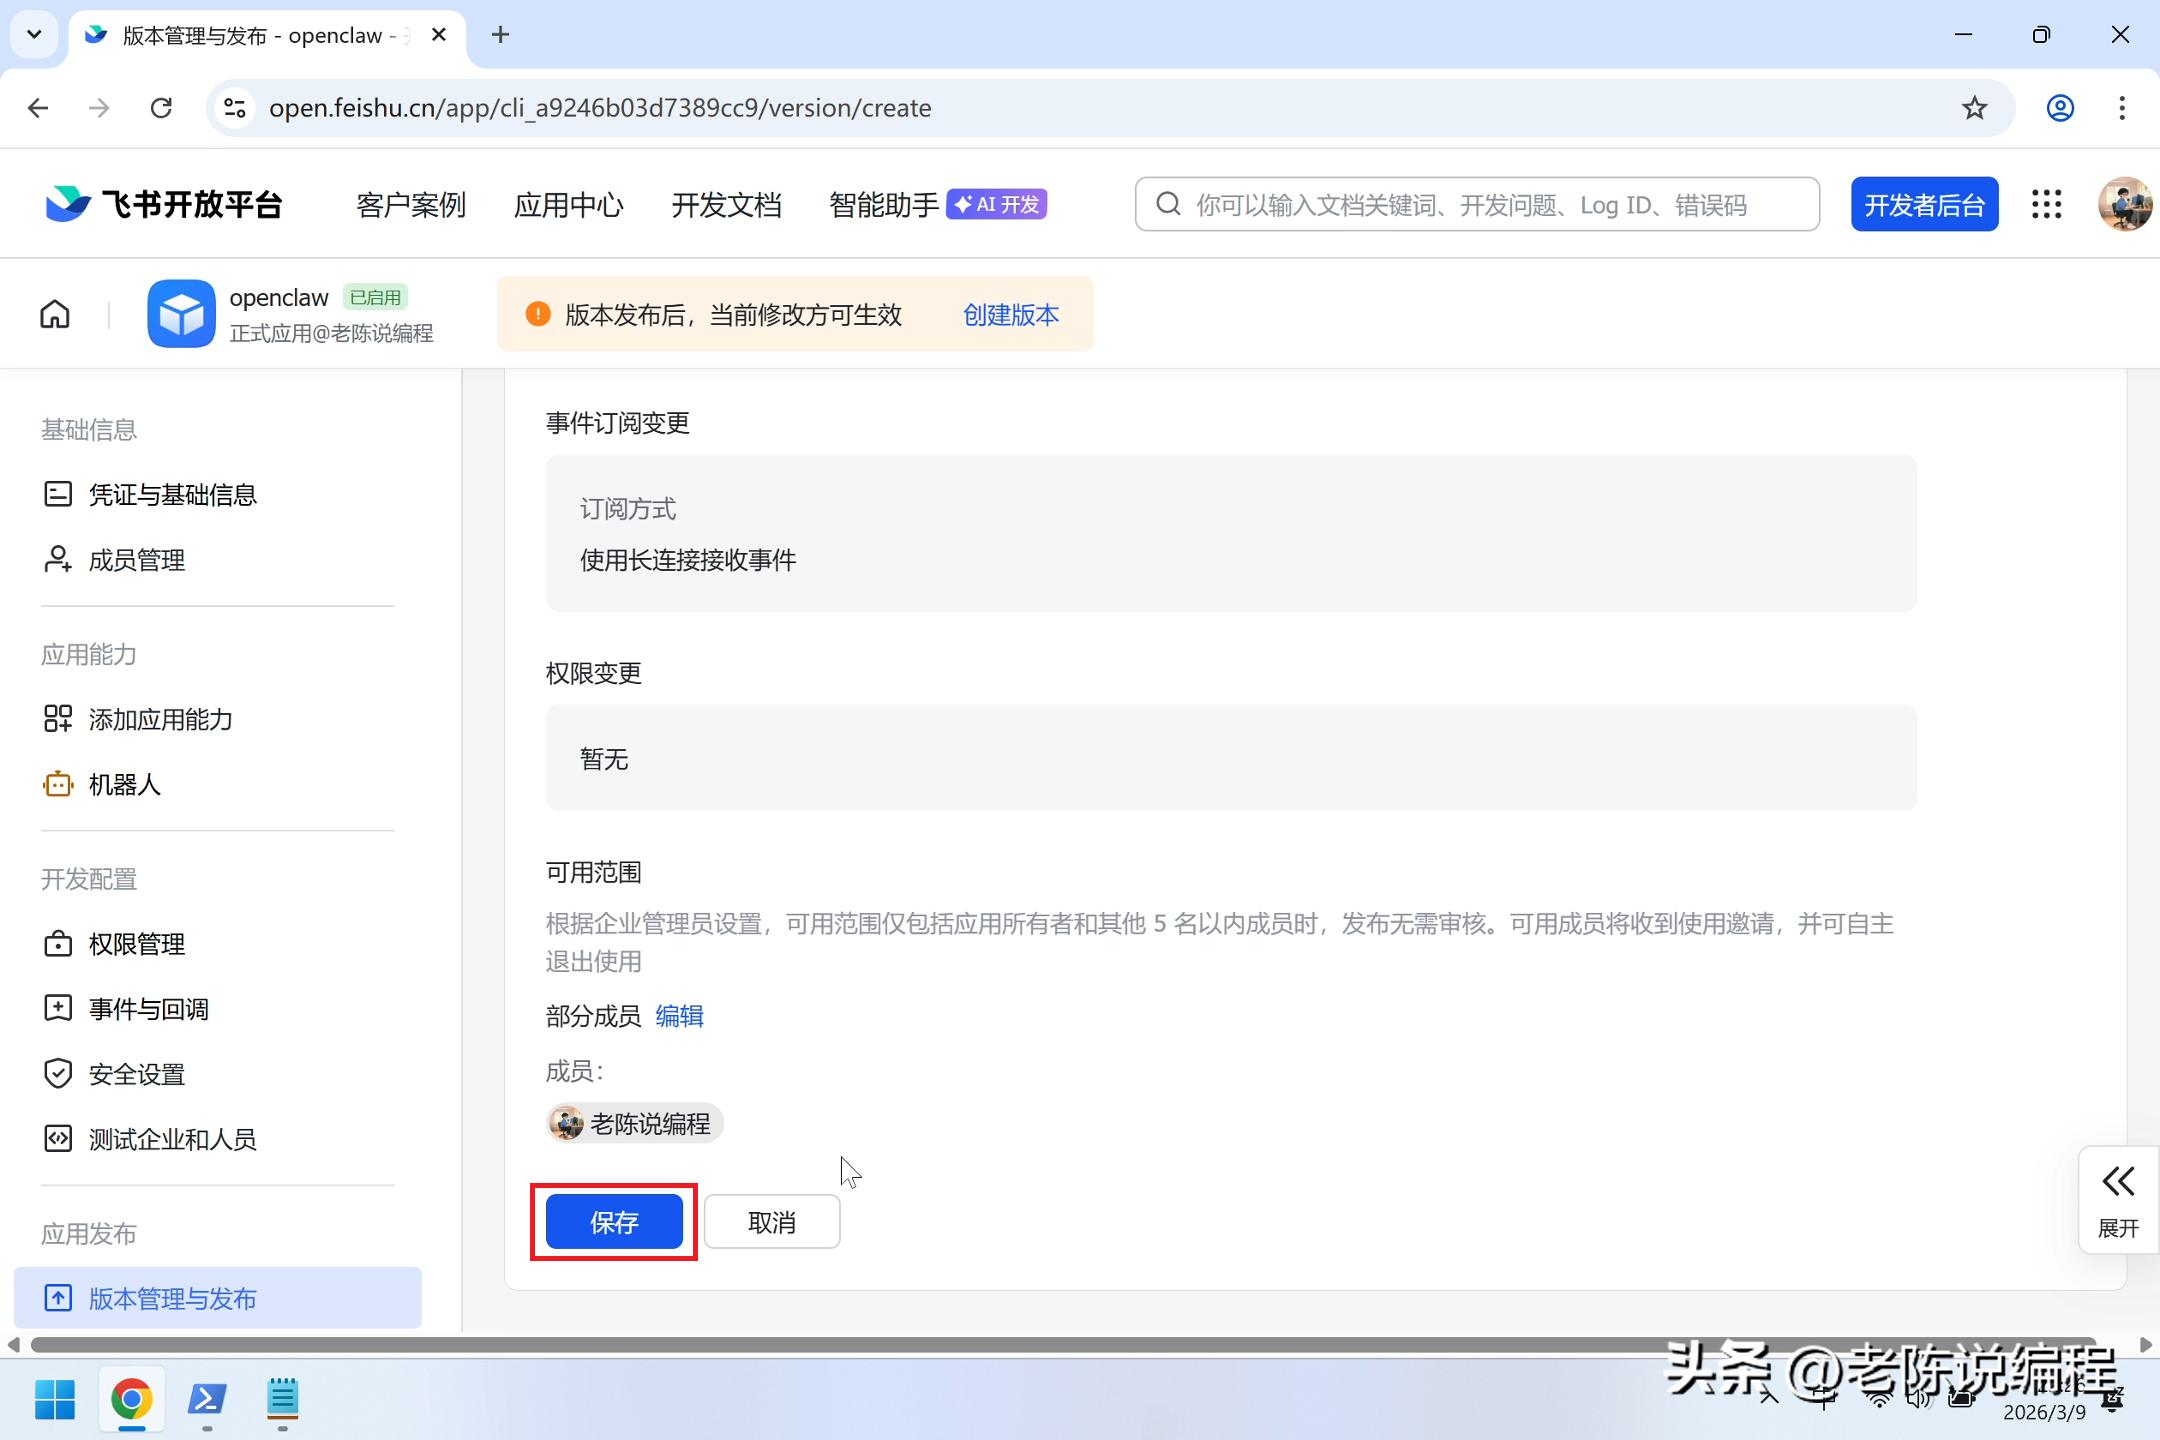Screen dimensions: 2160x1440
Task: Open the tab search dropdown arrow
Action: click(34, 35)
